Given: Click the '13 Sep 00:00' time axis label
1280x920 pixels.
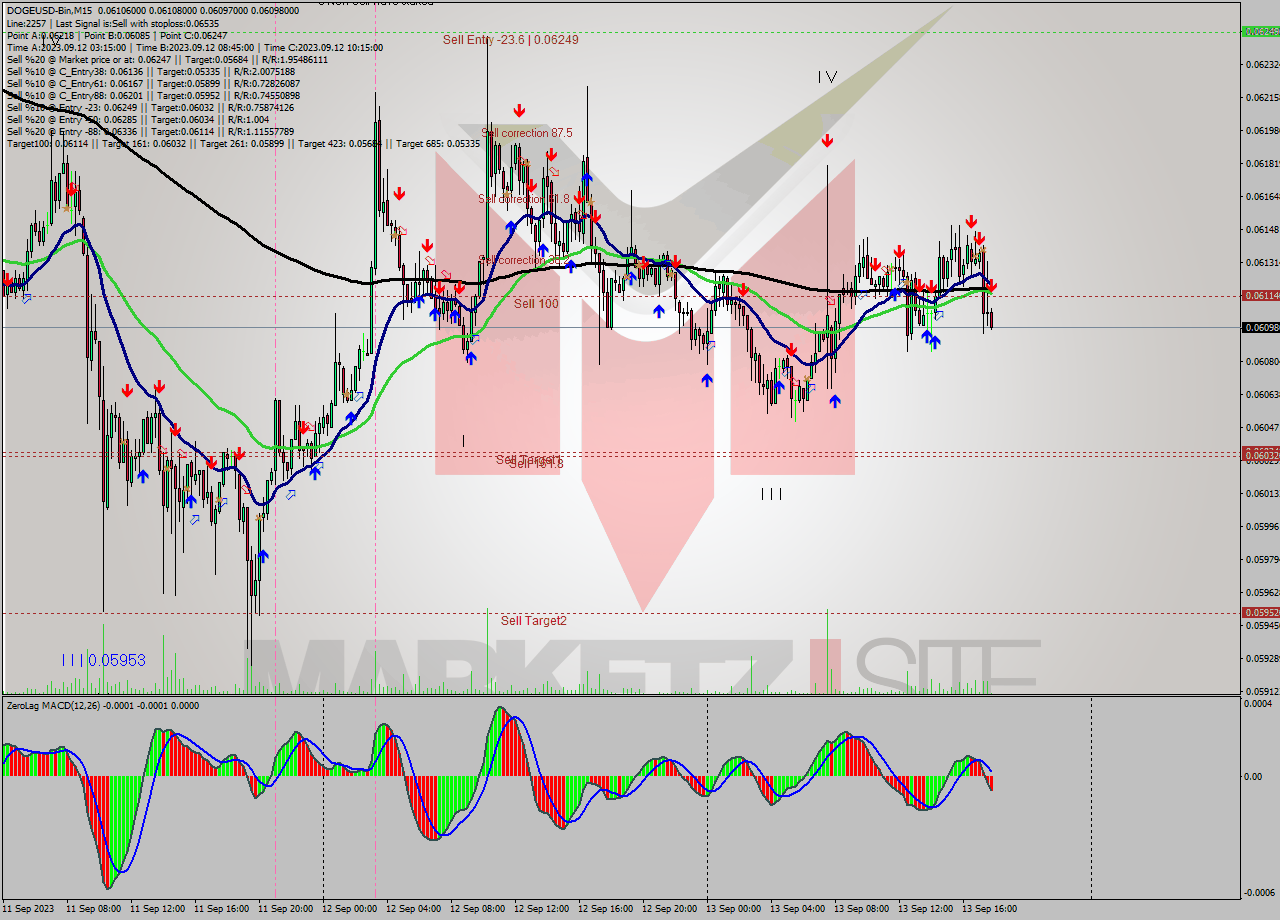Looking at the screenshot, I should tap(733, 909).
